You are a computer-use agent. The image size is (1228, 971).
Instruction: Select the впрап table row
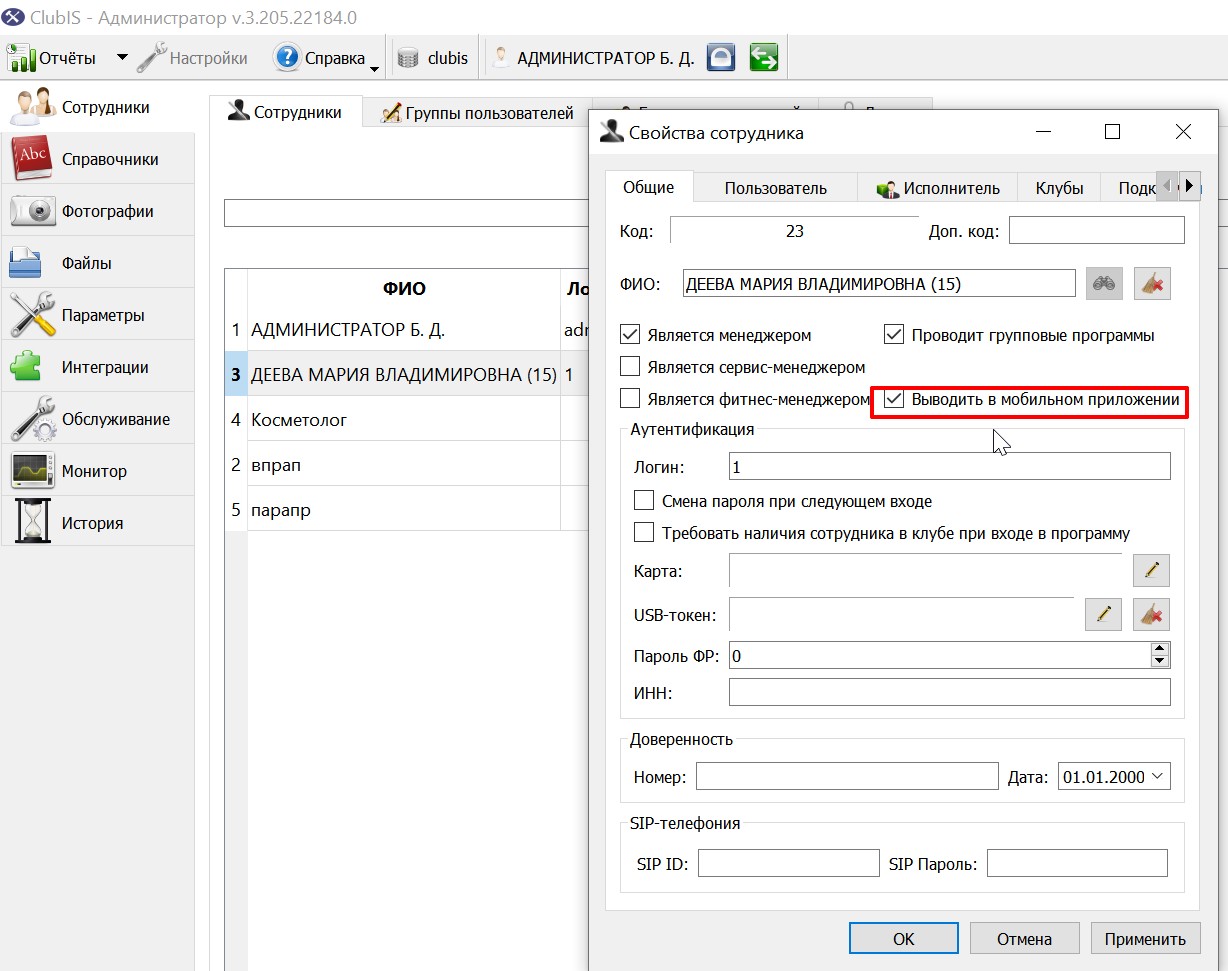click(x=406, y=465)
